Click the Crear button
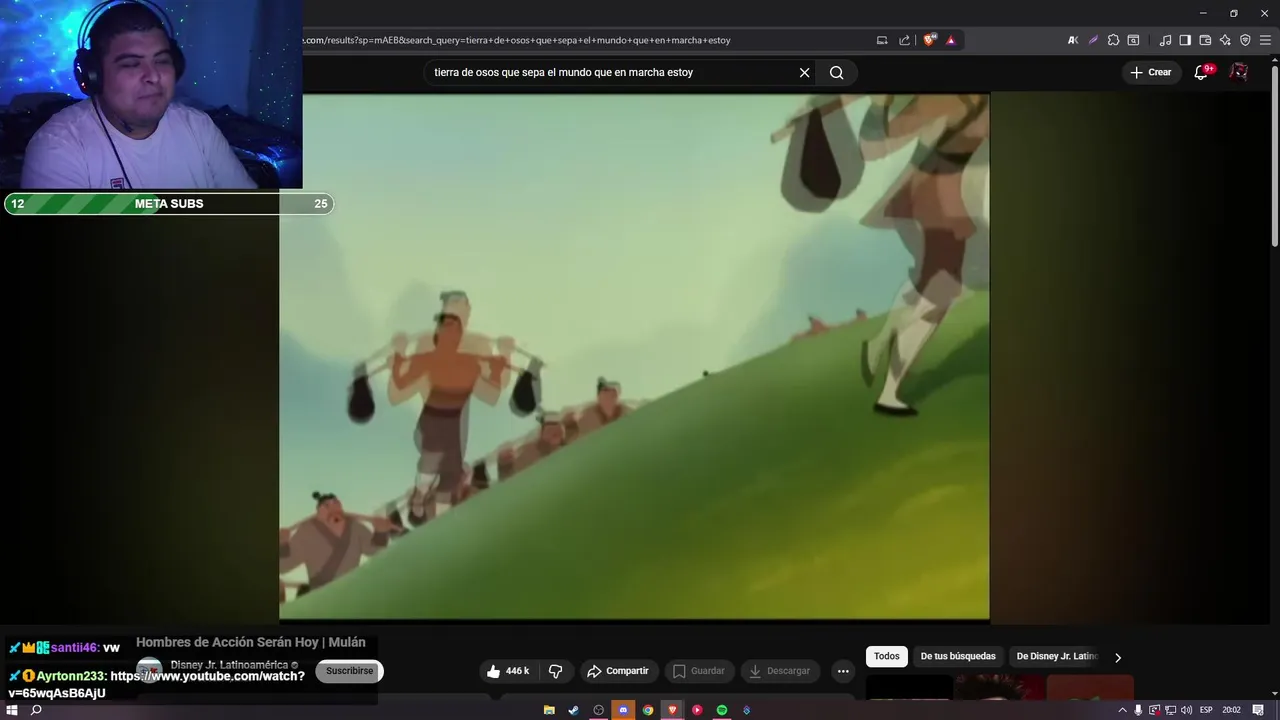This screenshot has height=720, width=1280. pyautogui.click(x=1151, y=72)
